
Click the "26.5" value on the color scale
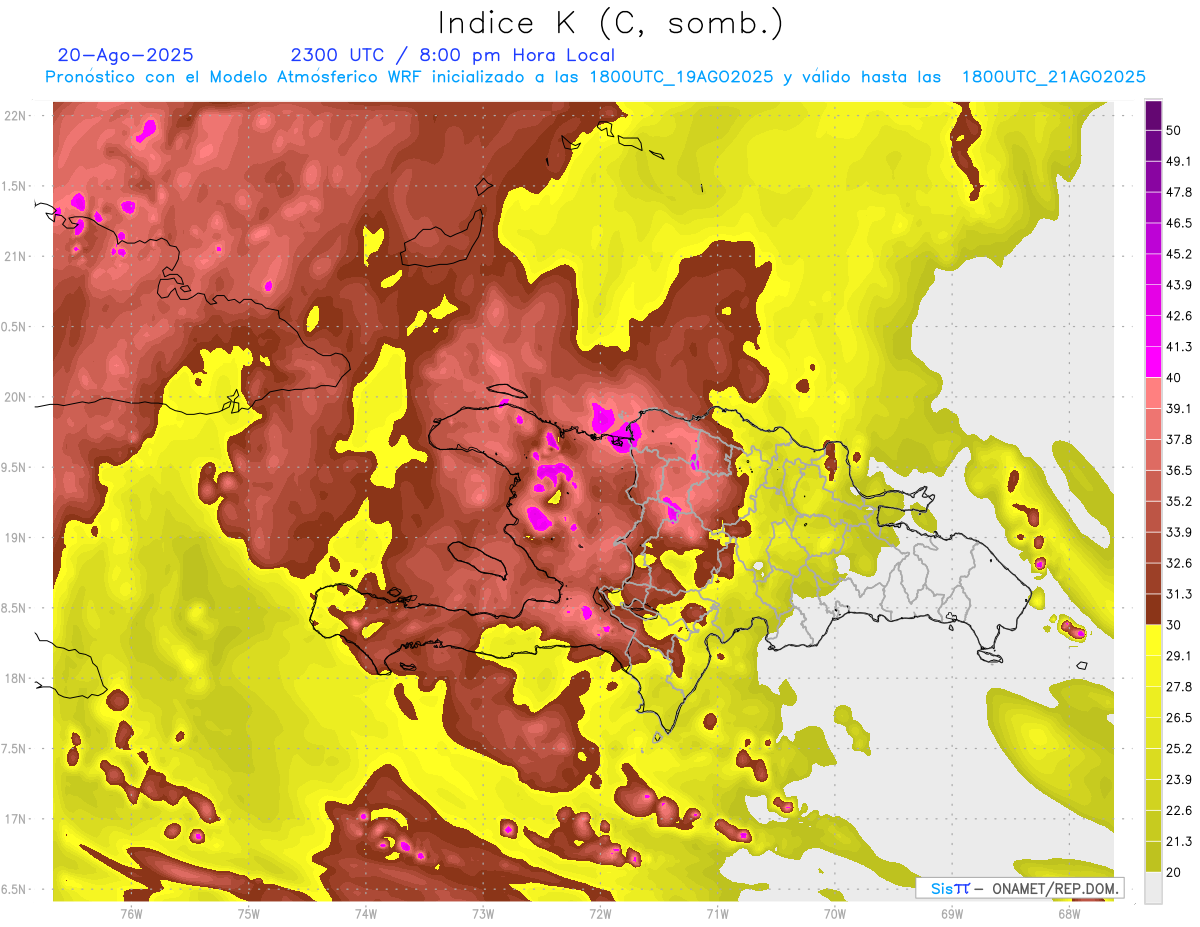coord(1178,718)
